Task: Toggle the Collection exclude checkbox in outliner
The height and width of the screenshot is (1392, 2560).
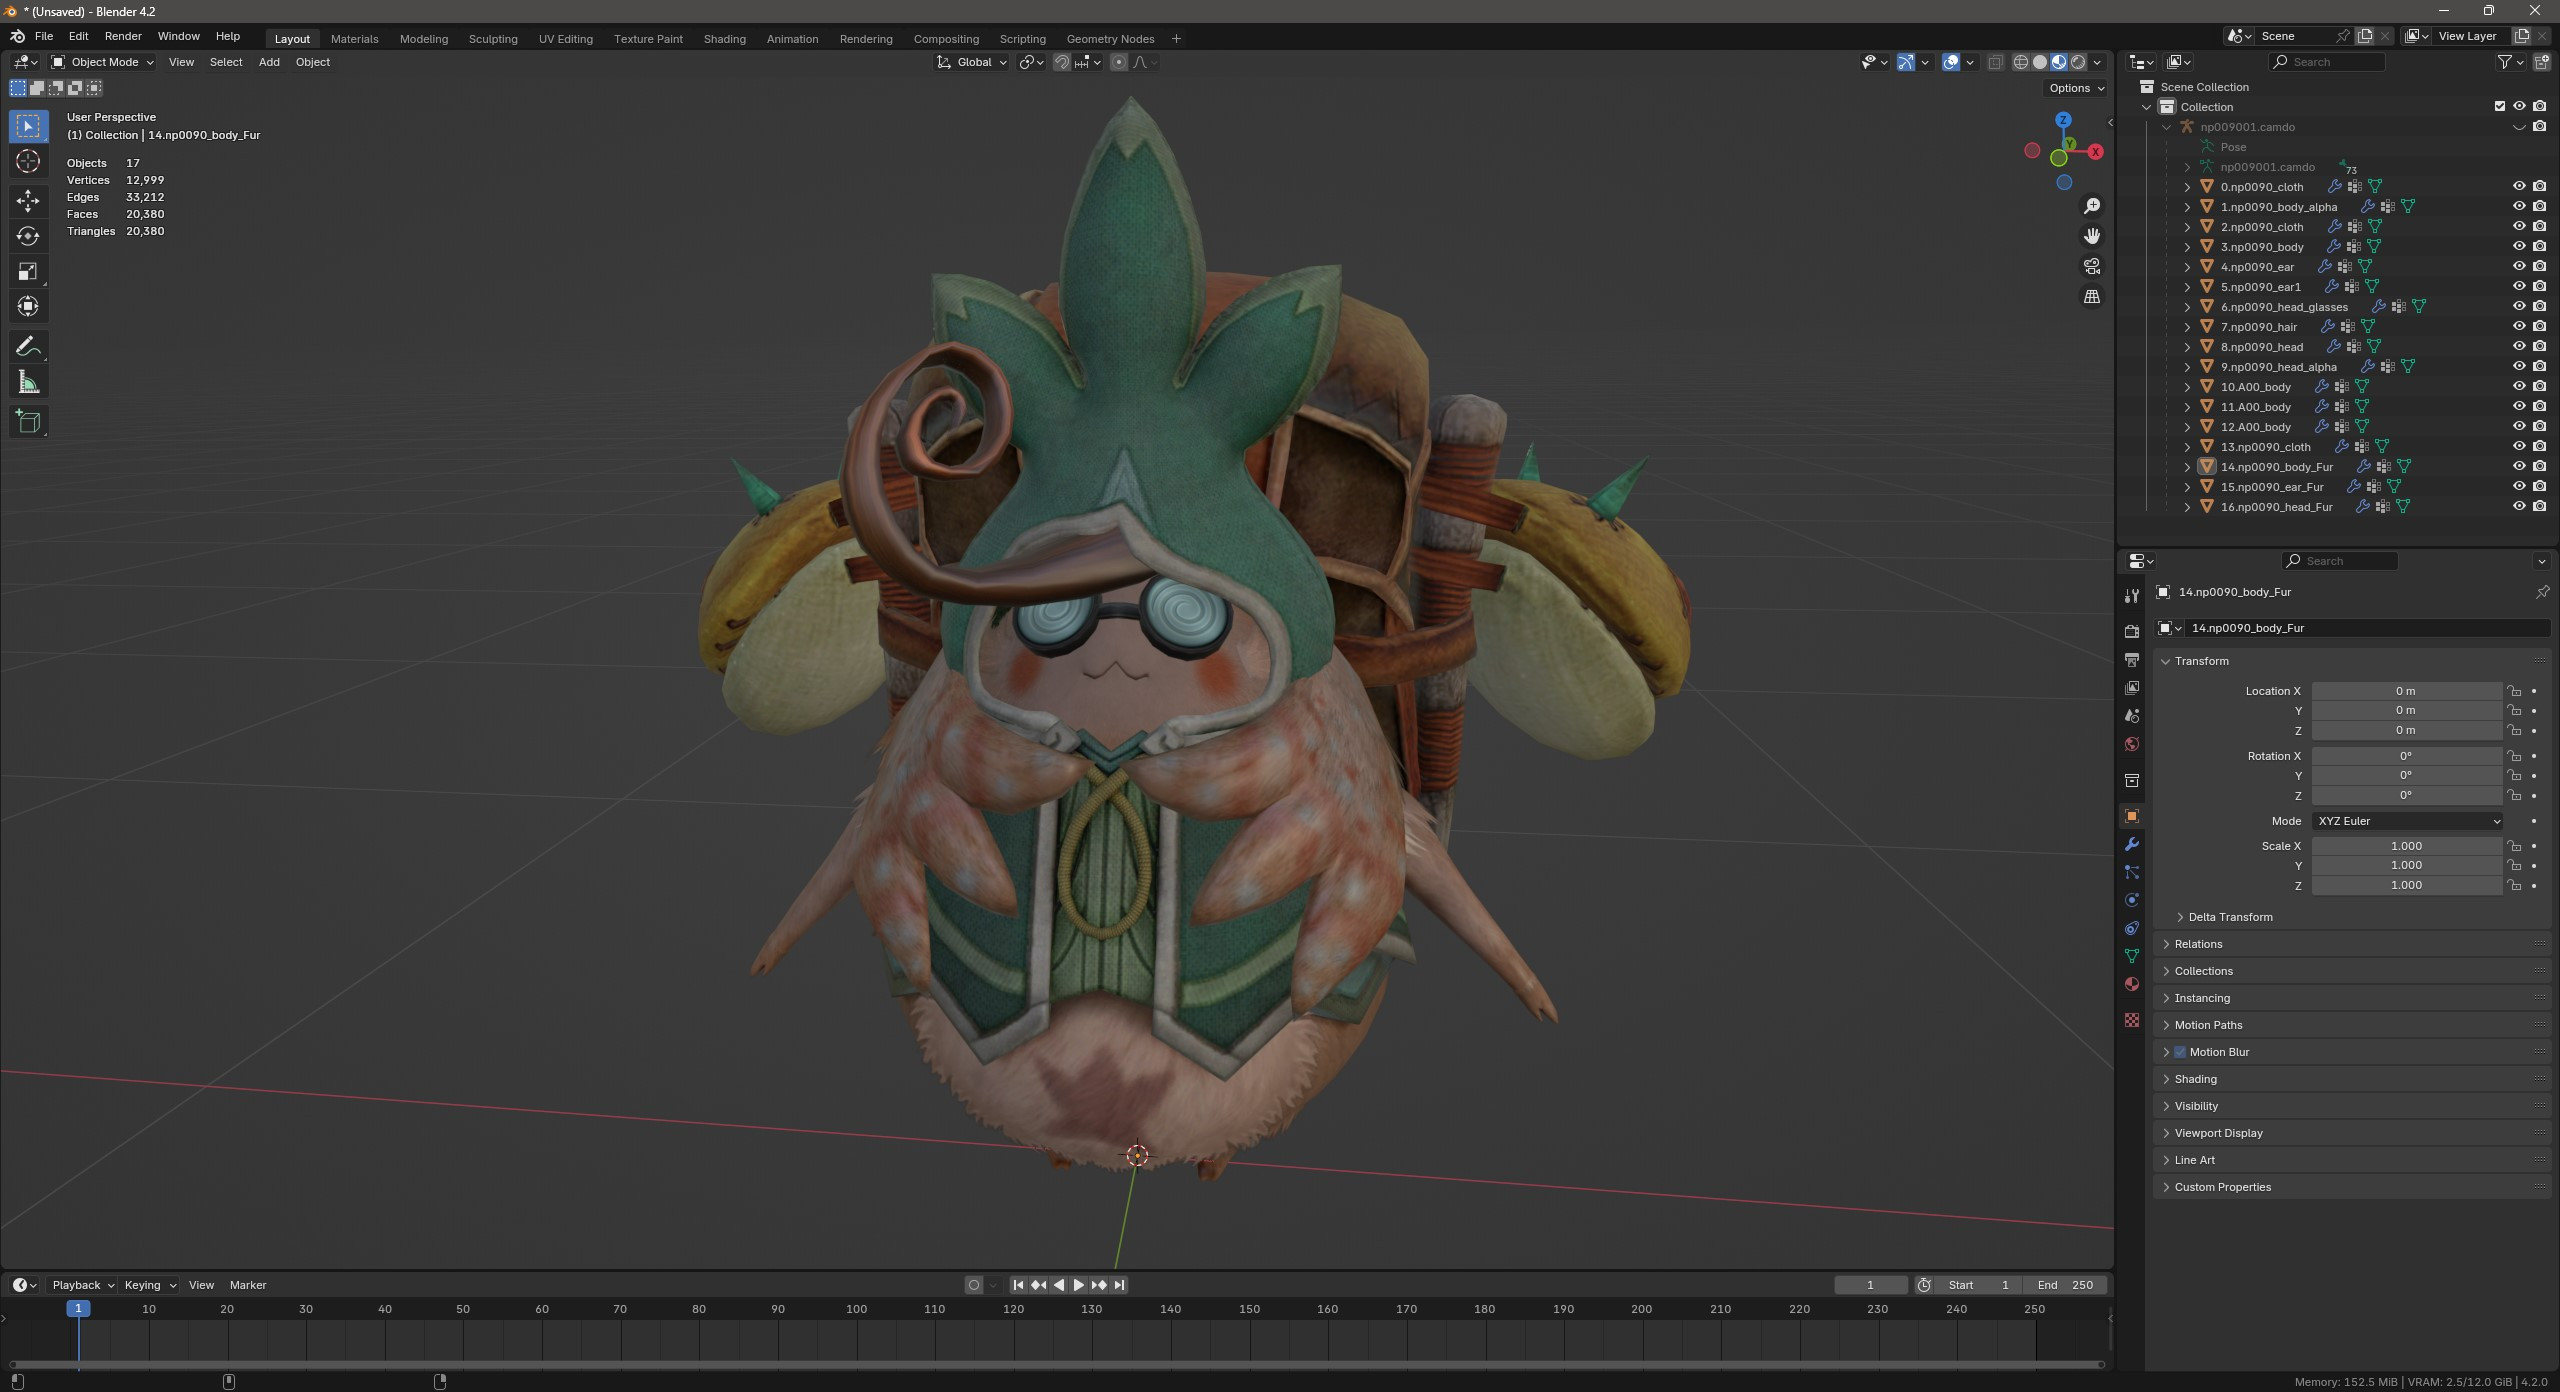Action: point(2499,106)
